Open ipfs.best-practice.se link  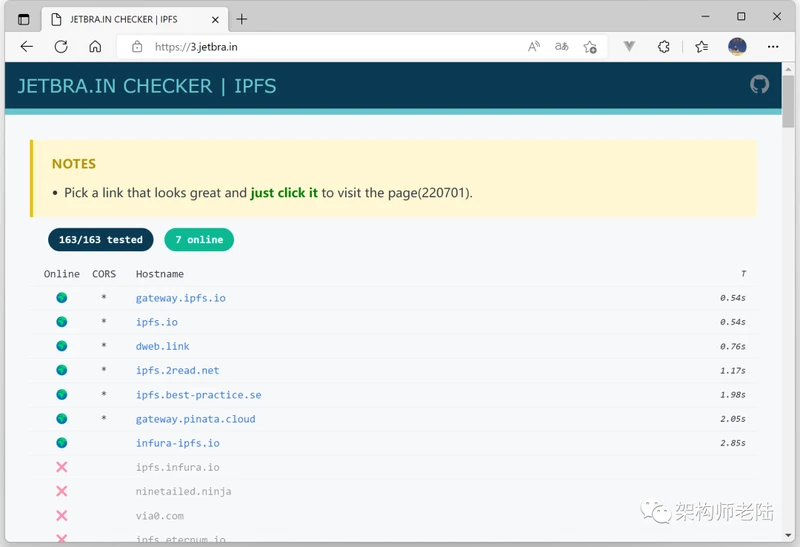coord(198,395)
